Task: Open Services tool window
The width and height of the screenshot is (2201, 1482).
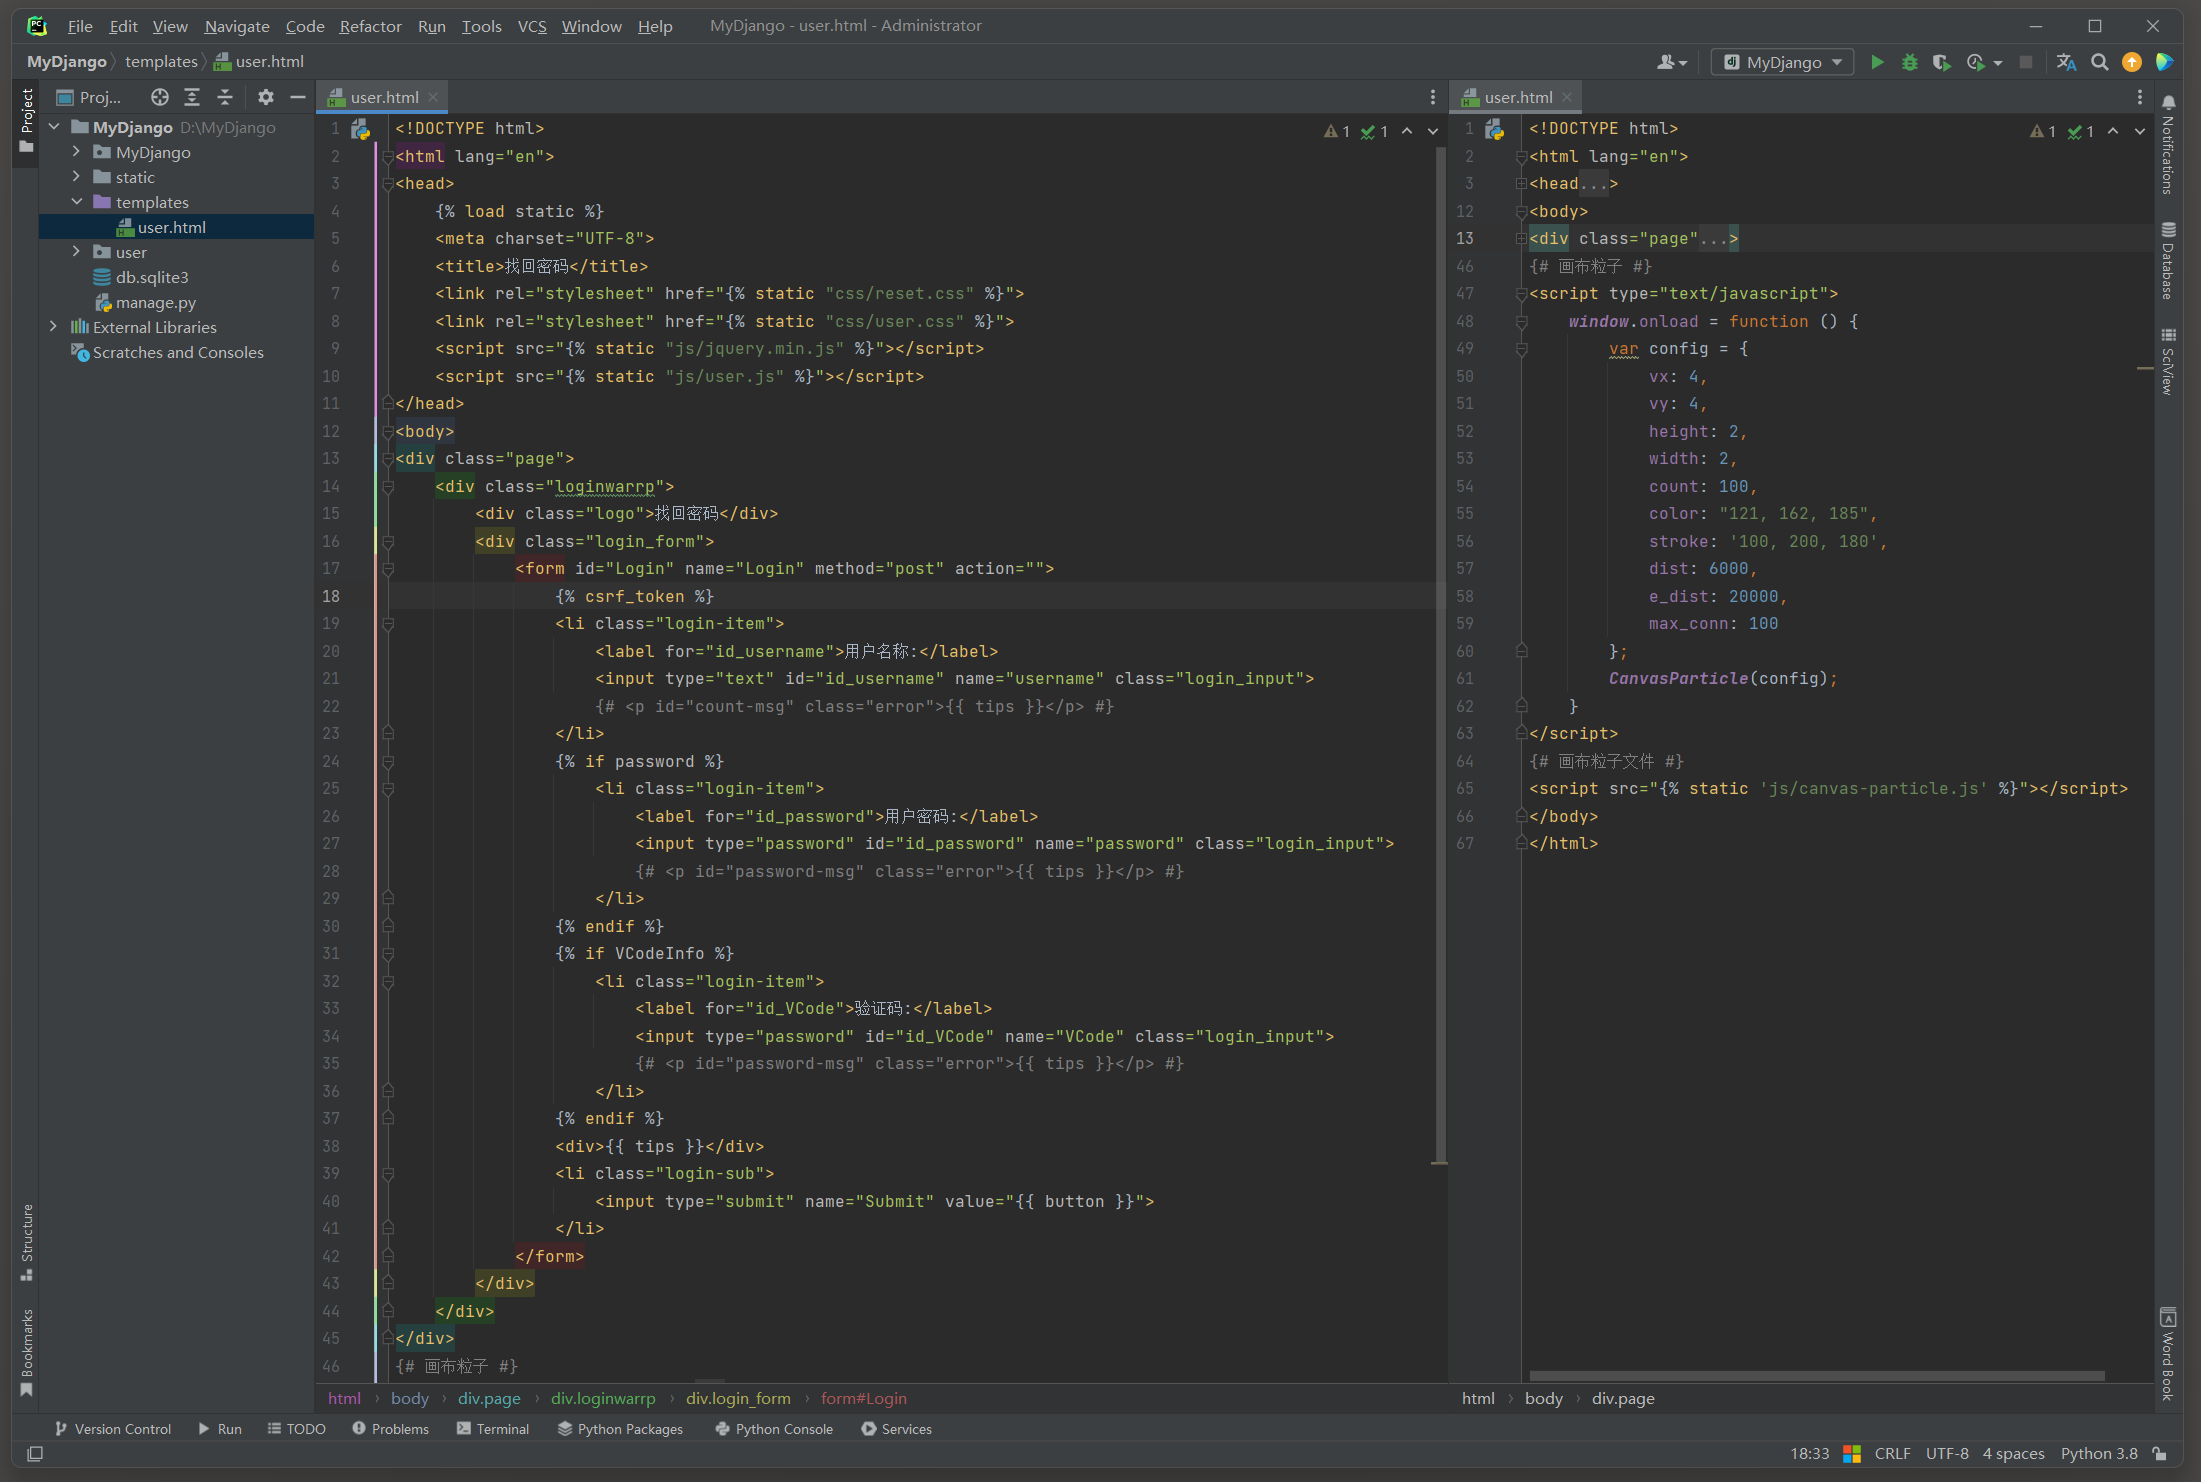Action: (x=897, y=1429)
